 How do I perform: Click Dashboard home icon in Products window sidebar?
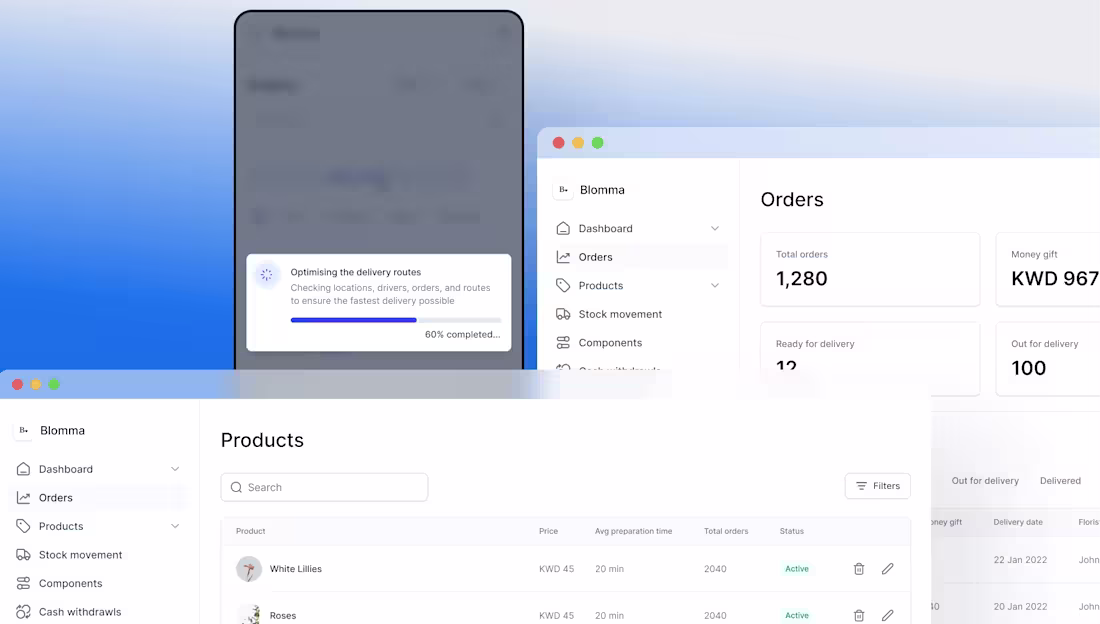(23, 469)
